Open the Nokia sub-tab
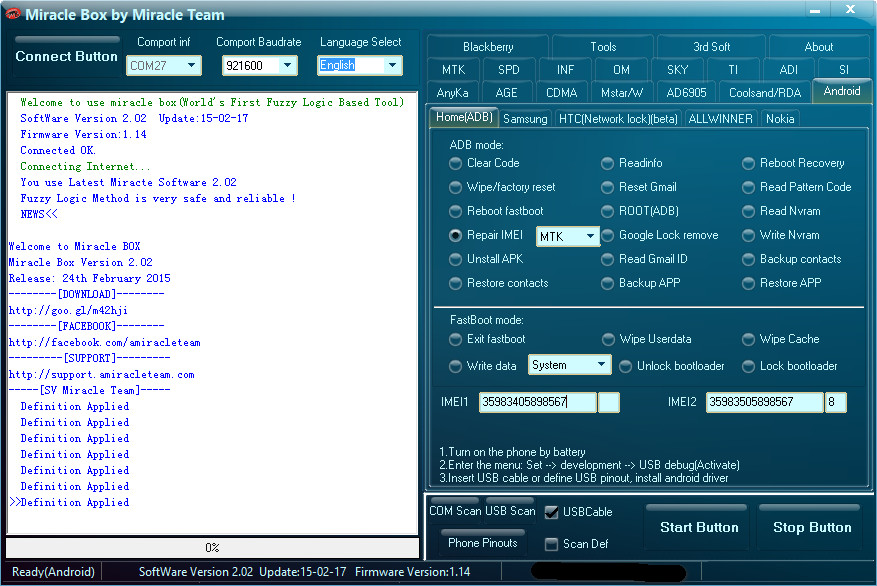Screen dimensions: 877x586 [x=780, y=119]
